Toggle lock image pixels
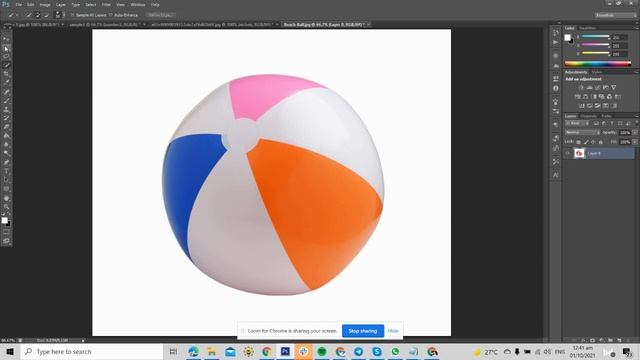This screenshot has height=360, width=640. click(586, 142)
